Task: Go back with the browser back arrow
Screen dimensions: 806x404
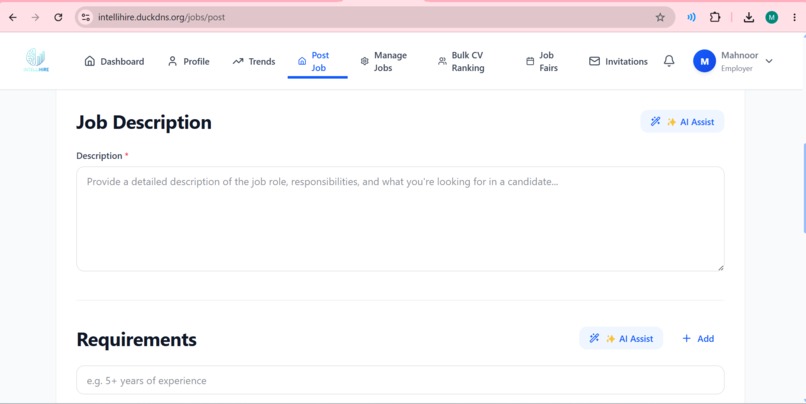Action: point(13,17)
